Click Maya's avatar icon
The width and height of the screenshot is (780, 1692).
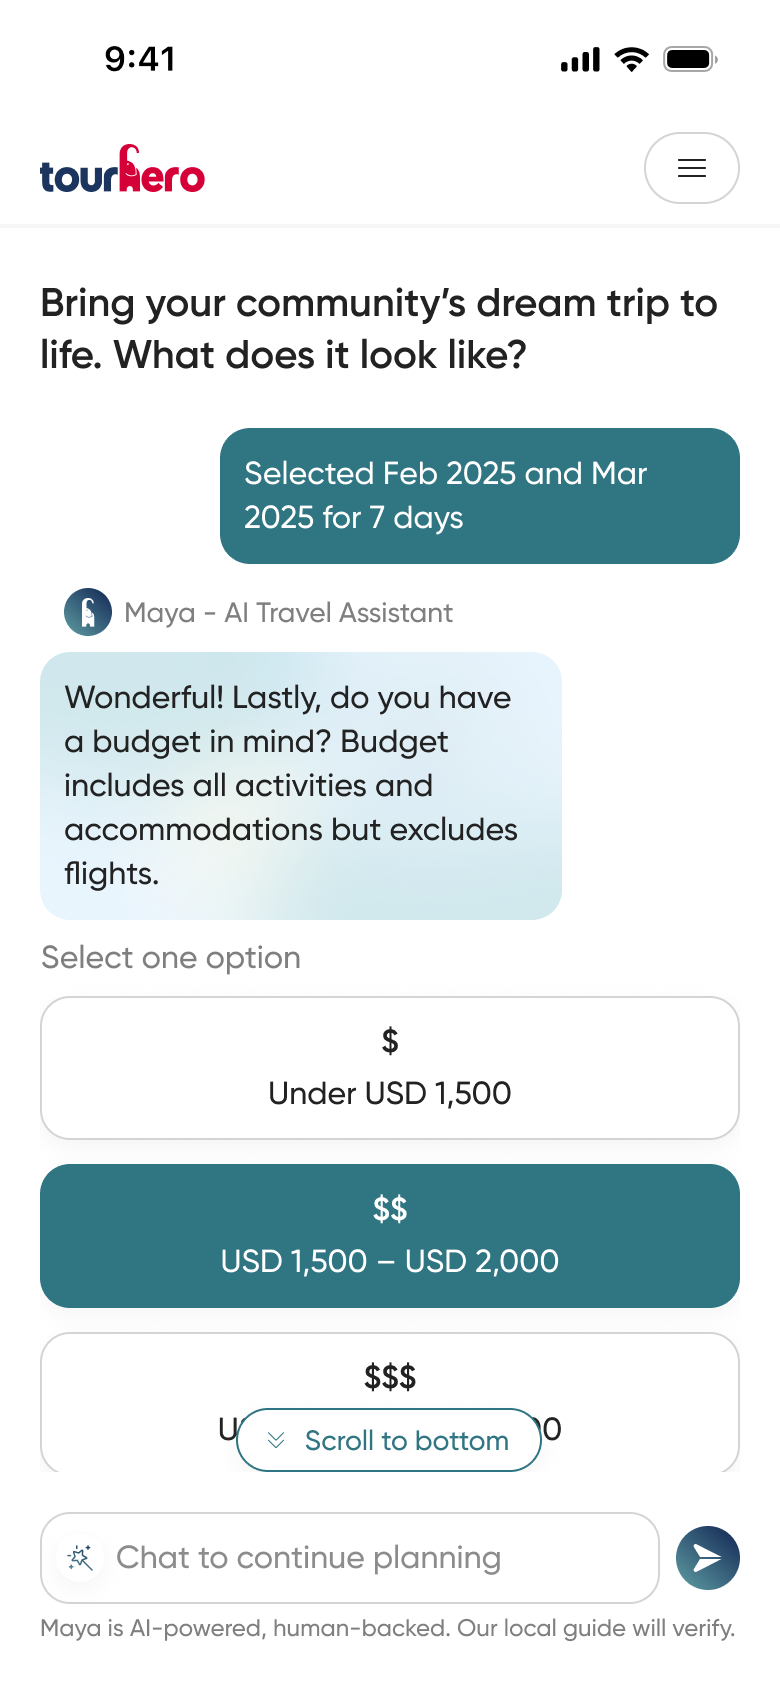click(88, 612)
